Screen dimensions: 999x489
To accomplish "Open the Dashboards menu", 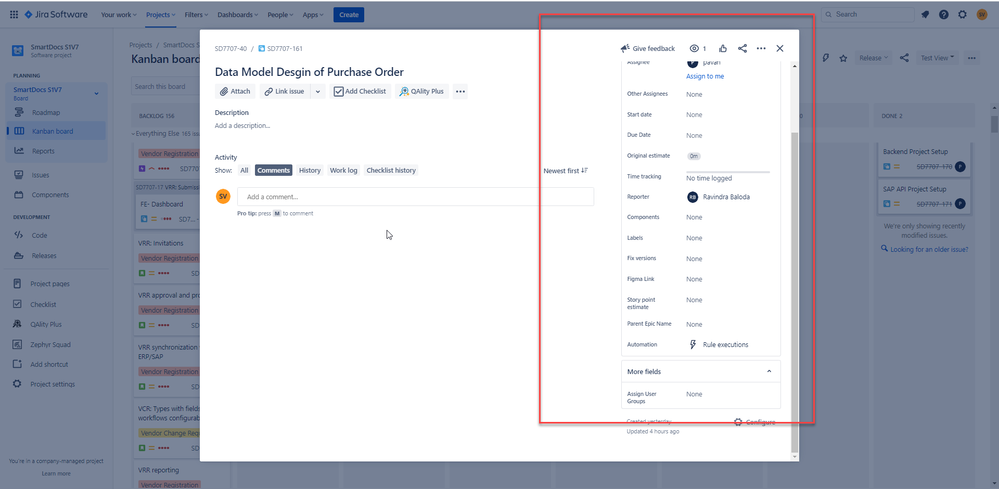I will 238,15.
